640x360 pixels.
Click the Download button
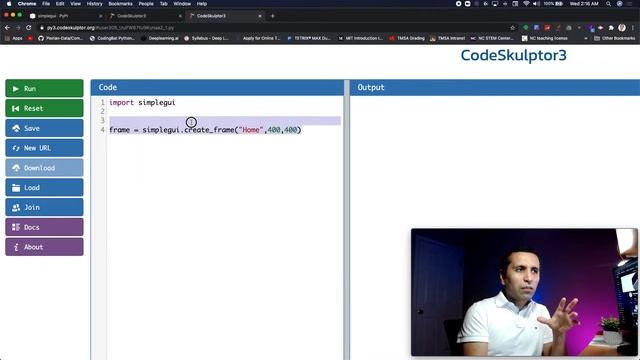pyautogui.click(x=44, y=168)
